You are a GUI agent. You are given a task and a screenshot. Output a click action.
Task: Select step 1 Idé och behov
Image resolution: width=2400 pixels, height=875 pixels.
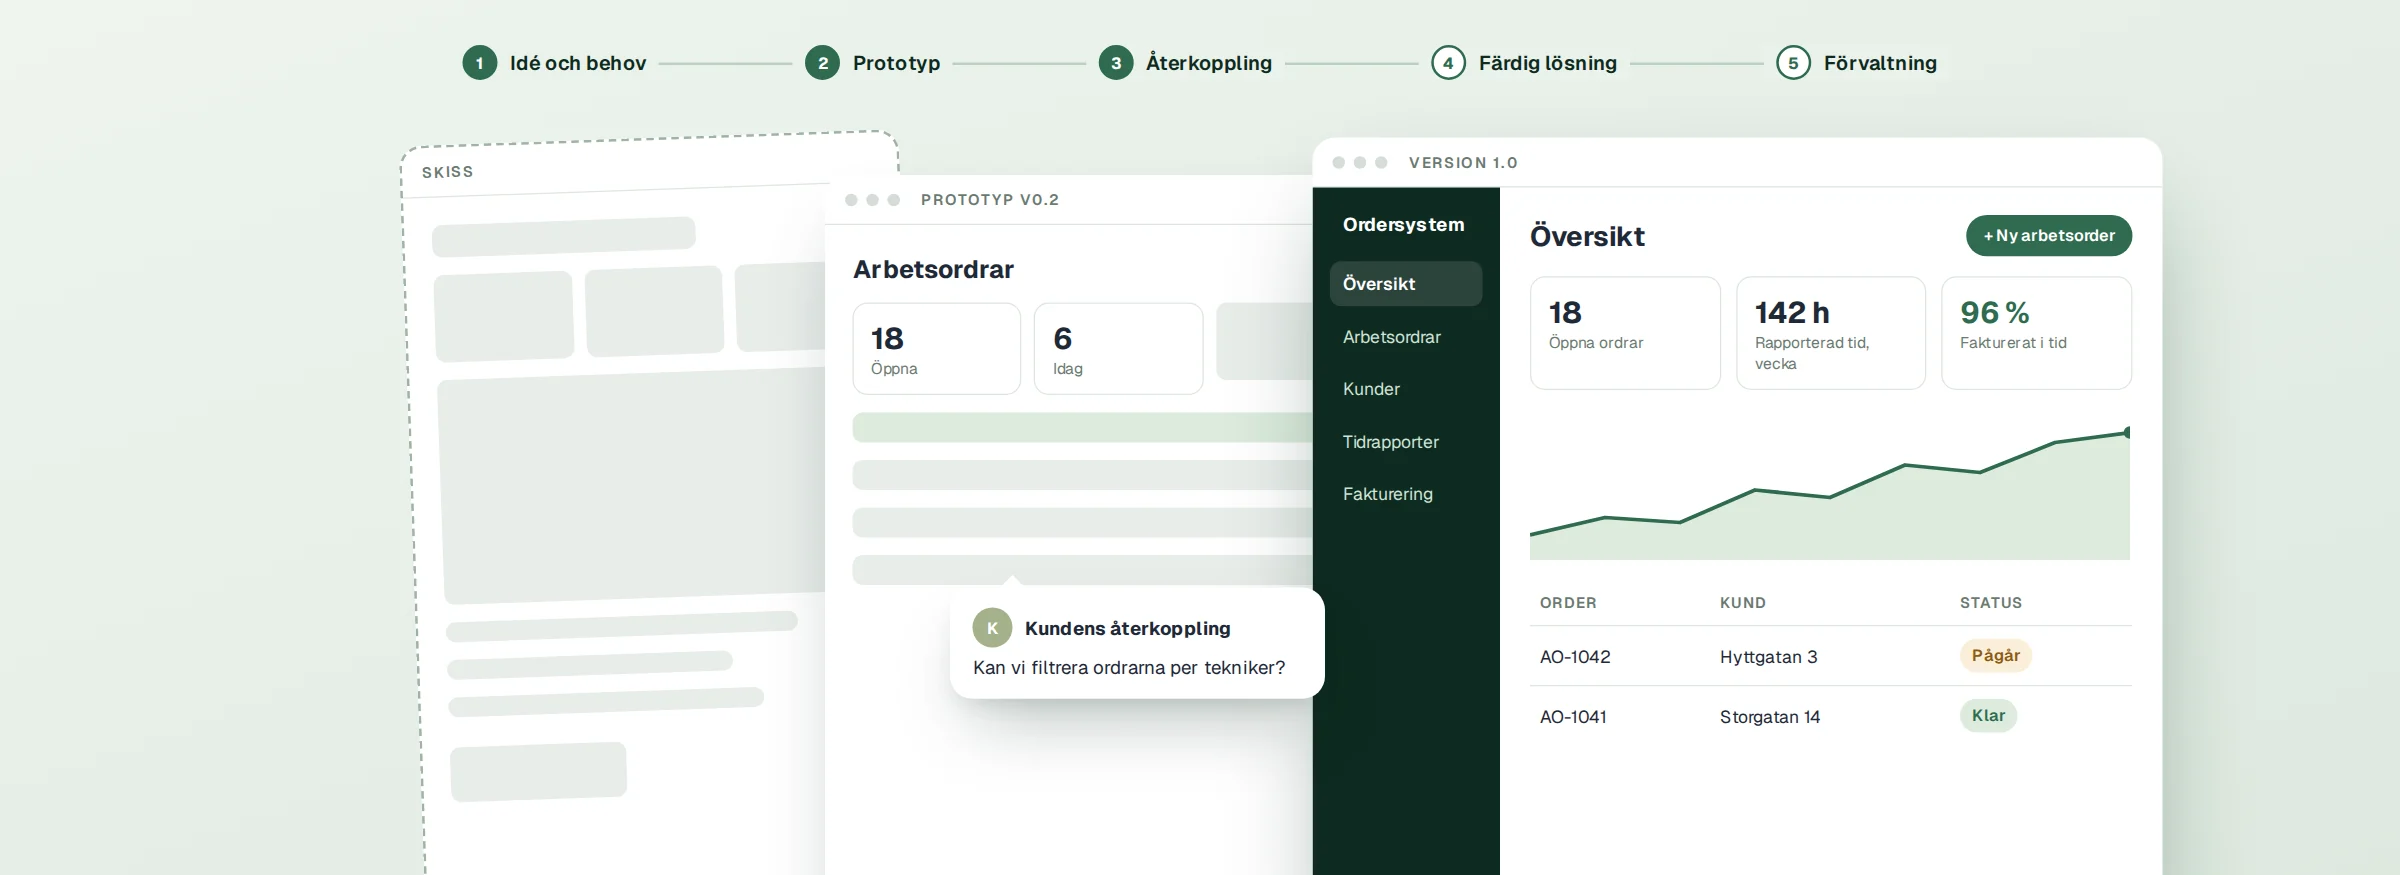click(555, 63)
